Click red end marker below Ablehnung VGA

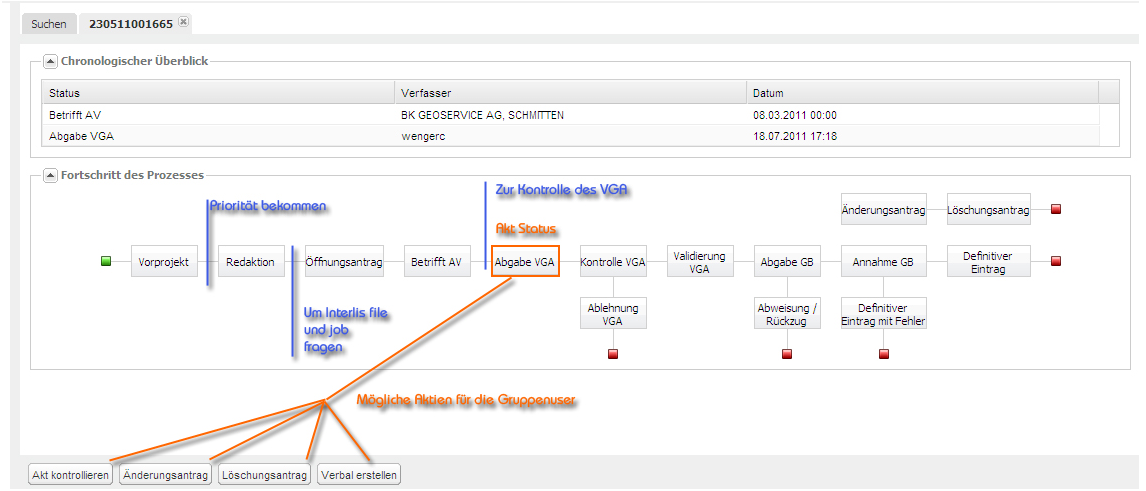coord(613,354)
